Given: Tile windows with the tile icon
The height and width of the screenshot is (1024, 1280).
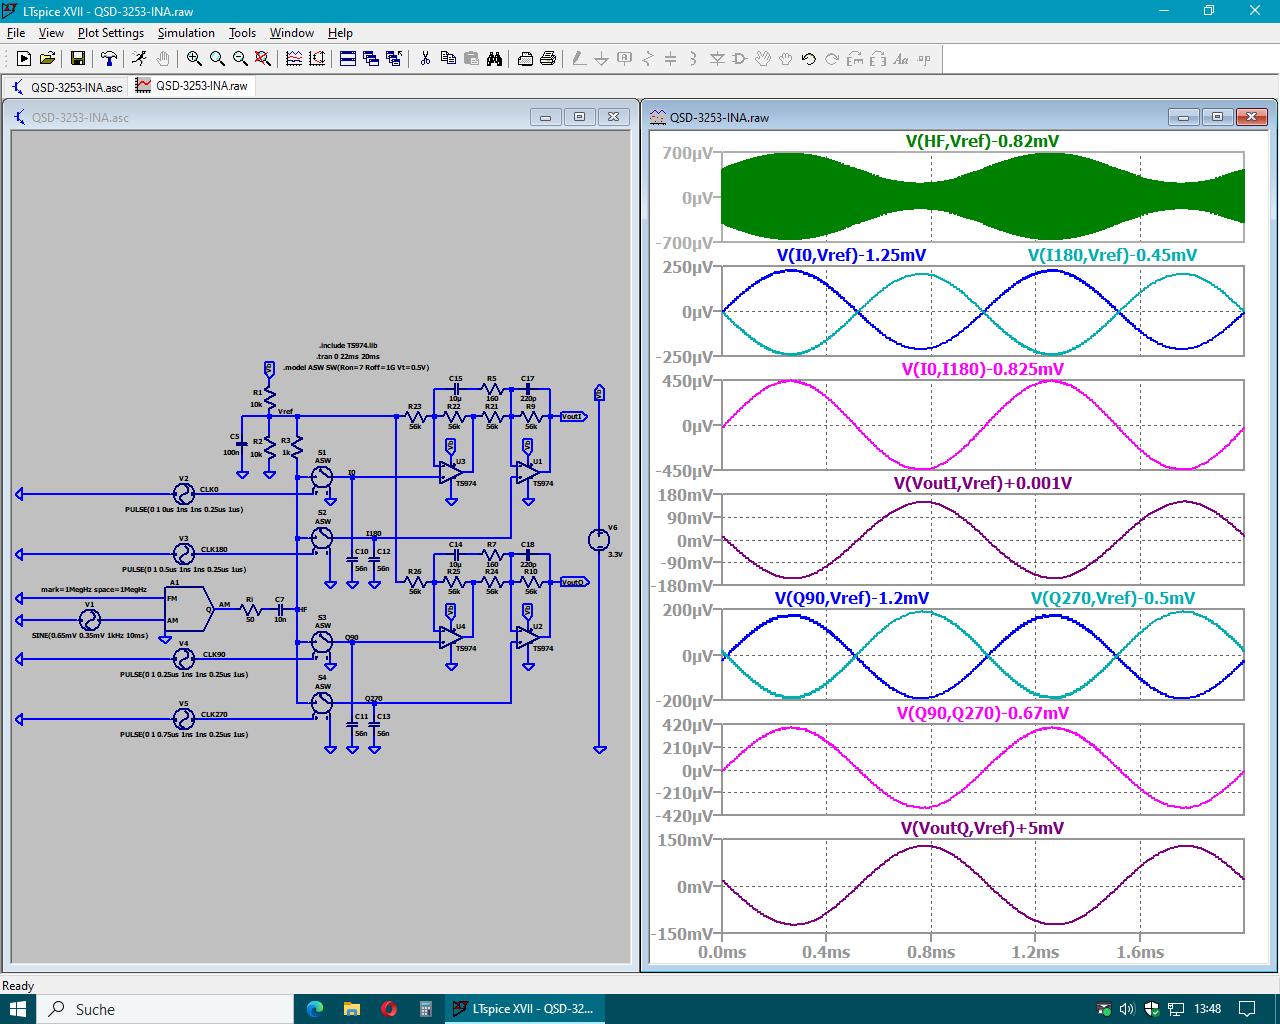Looking at the screenshot, I should (348, 59).
